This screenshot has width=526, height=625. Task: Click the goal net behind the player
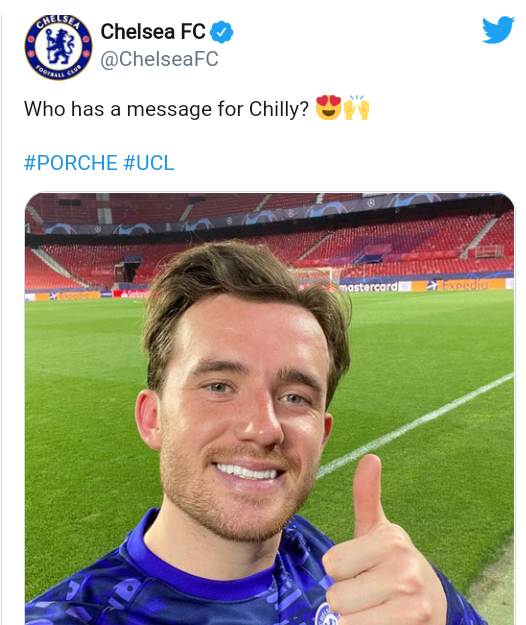(x=317, y=277)
